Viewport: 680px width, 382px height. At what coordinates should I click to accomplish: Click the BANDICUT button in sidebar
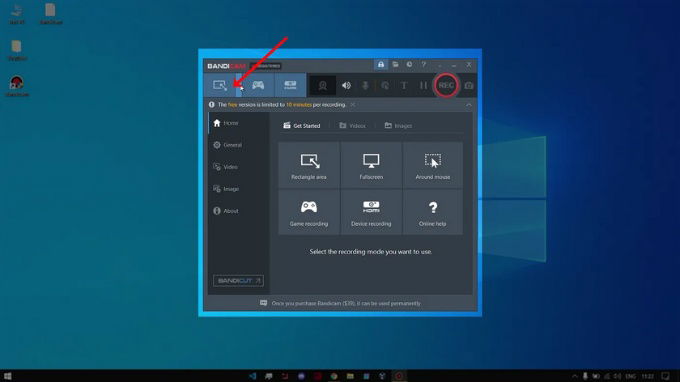coord(238,281)
